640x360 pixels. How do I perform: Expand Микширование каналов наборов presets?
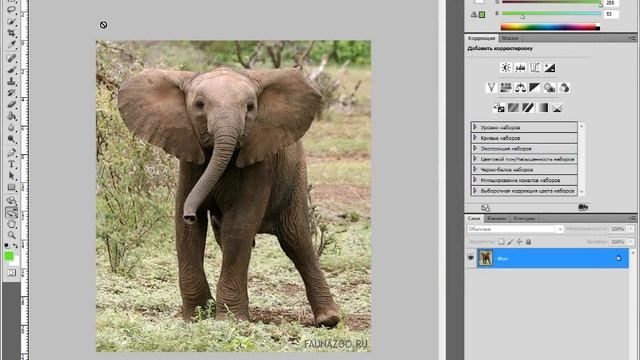pyautogui.click(x=475, y=180)
